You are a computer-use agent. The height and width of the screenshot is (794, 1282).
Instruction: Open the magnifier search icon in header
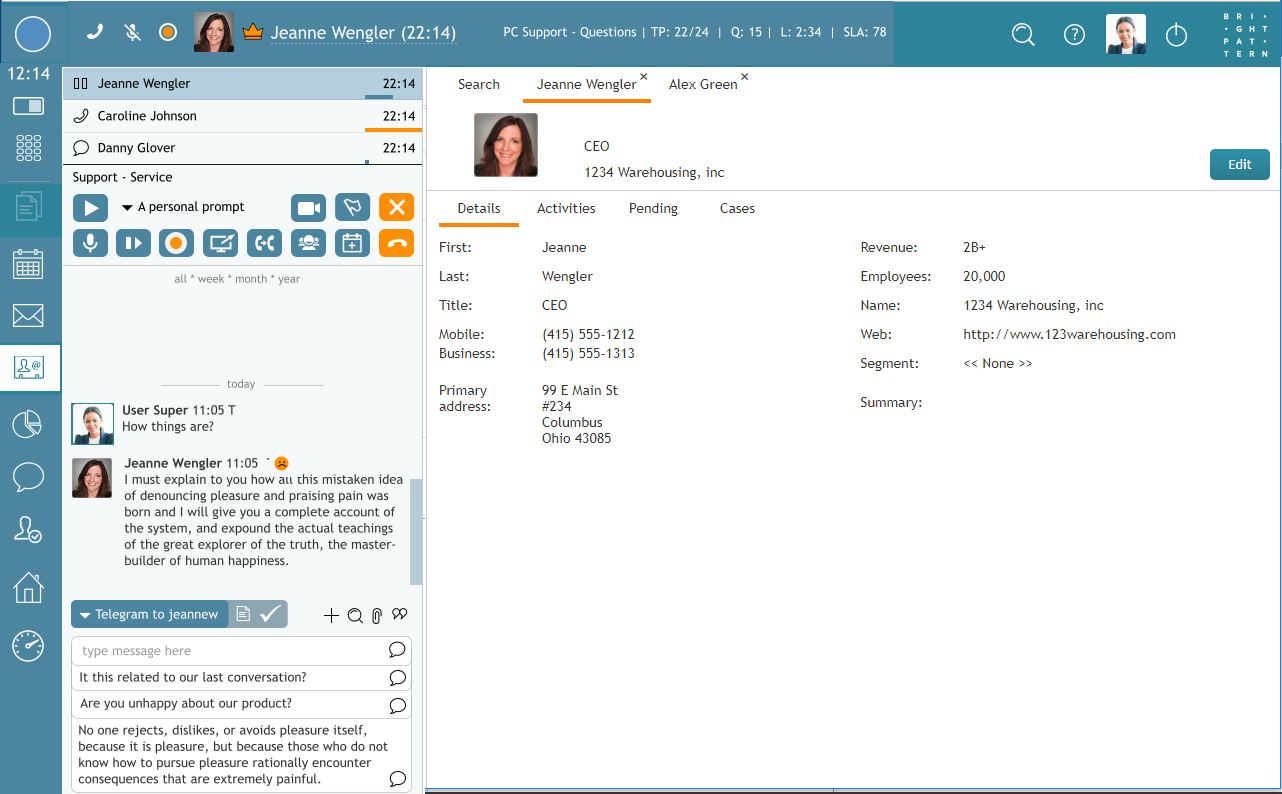point(1023,34)
